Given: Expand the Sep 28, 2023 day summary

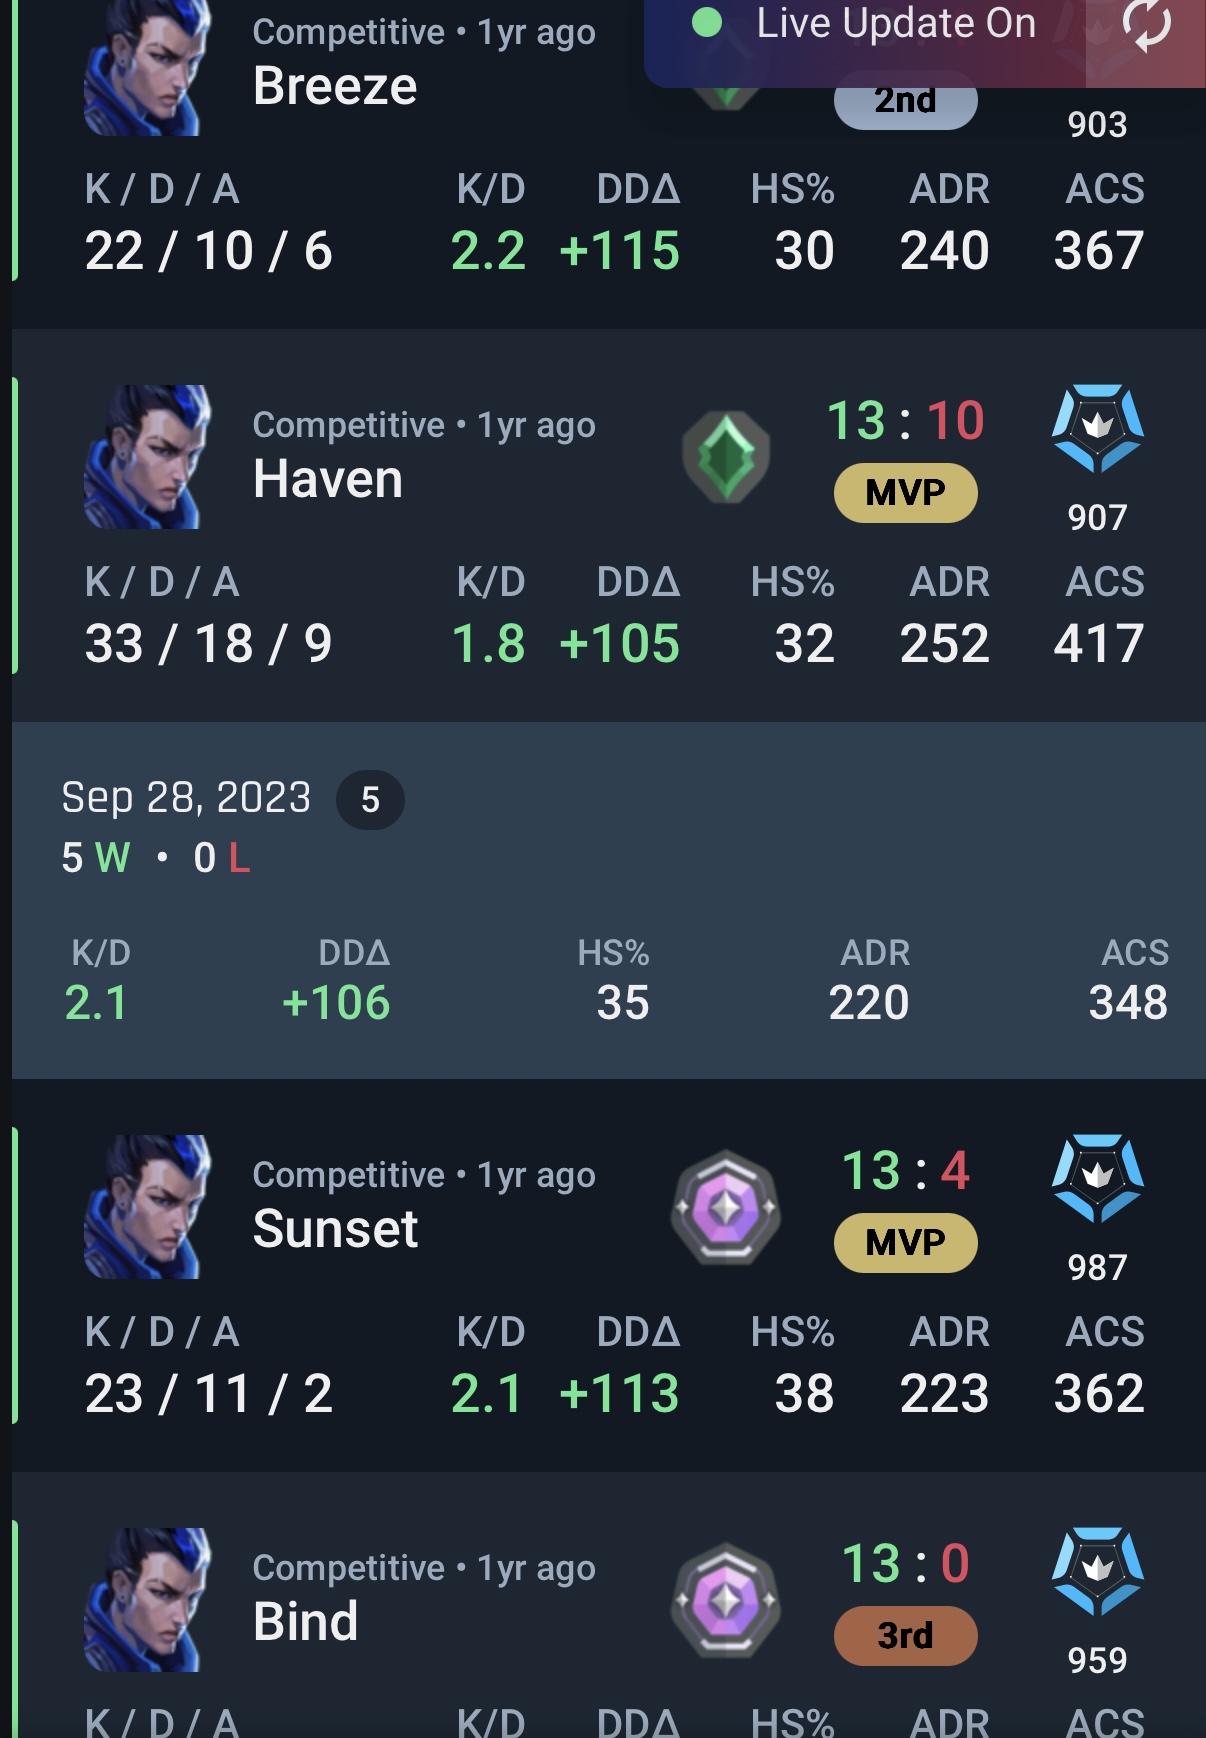Looking at the screenshot, I should coord(608,900).
